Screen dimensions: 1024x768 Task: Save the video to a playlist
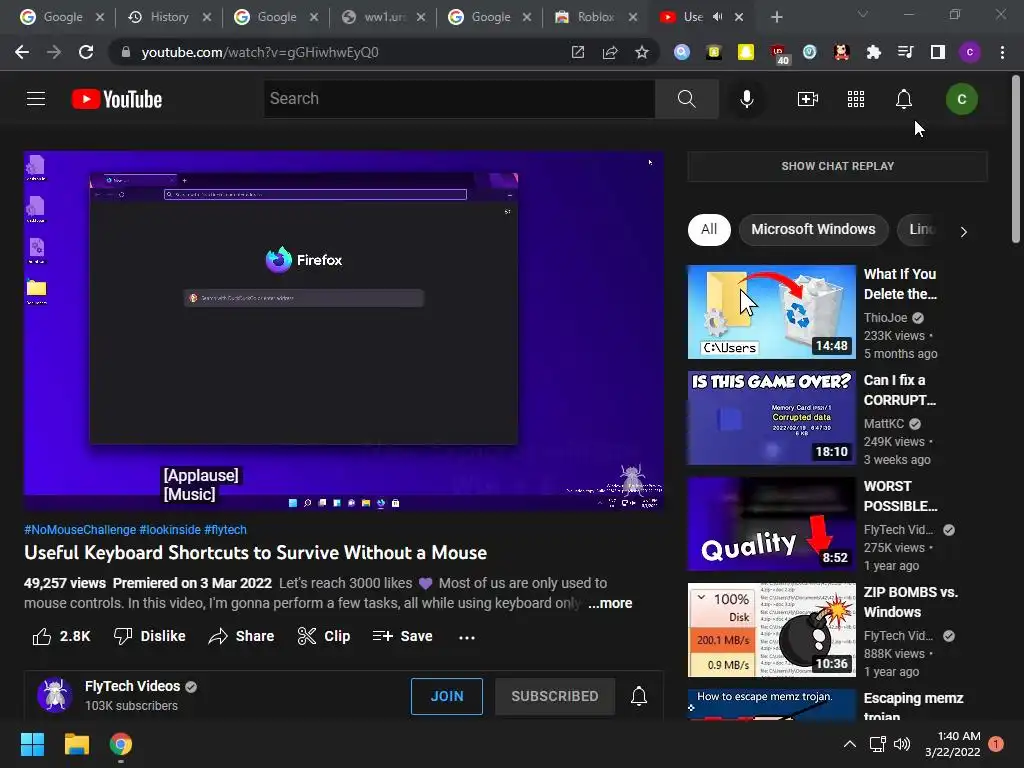402,636
